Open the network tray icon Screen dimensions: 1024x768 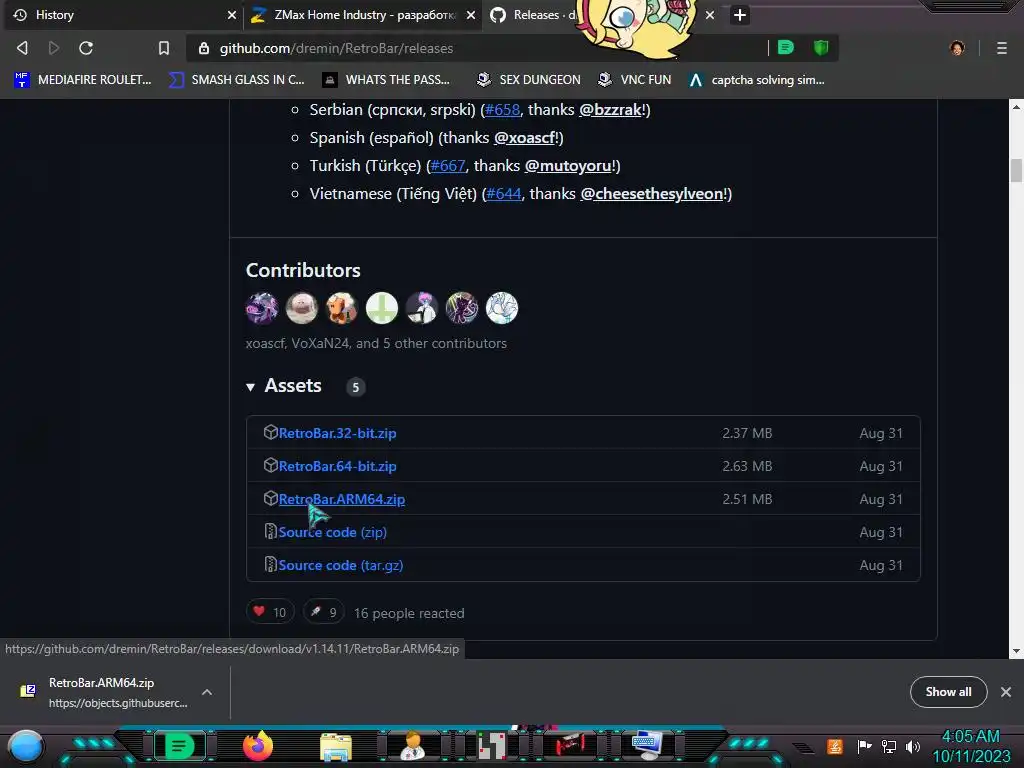[889, 746]
